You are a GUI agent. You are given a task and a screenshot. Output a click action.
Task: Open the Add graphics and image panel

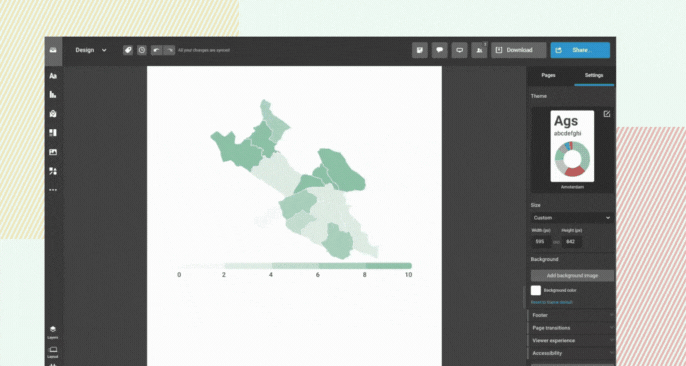tap(53, 152)
